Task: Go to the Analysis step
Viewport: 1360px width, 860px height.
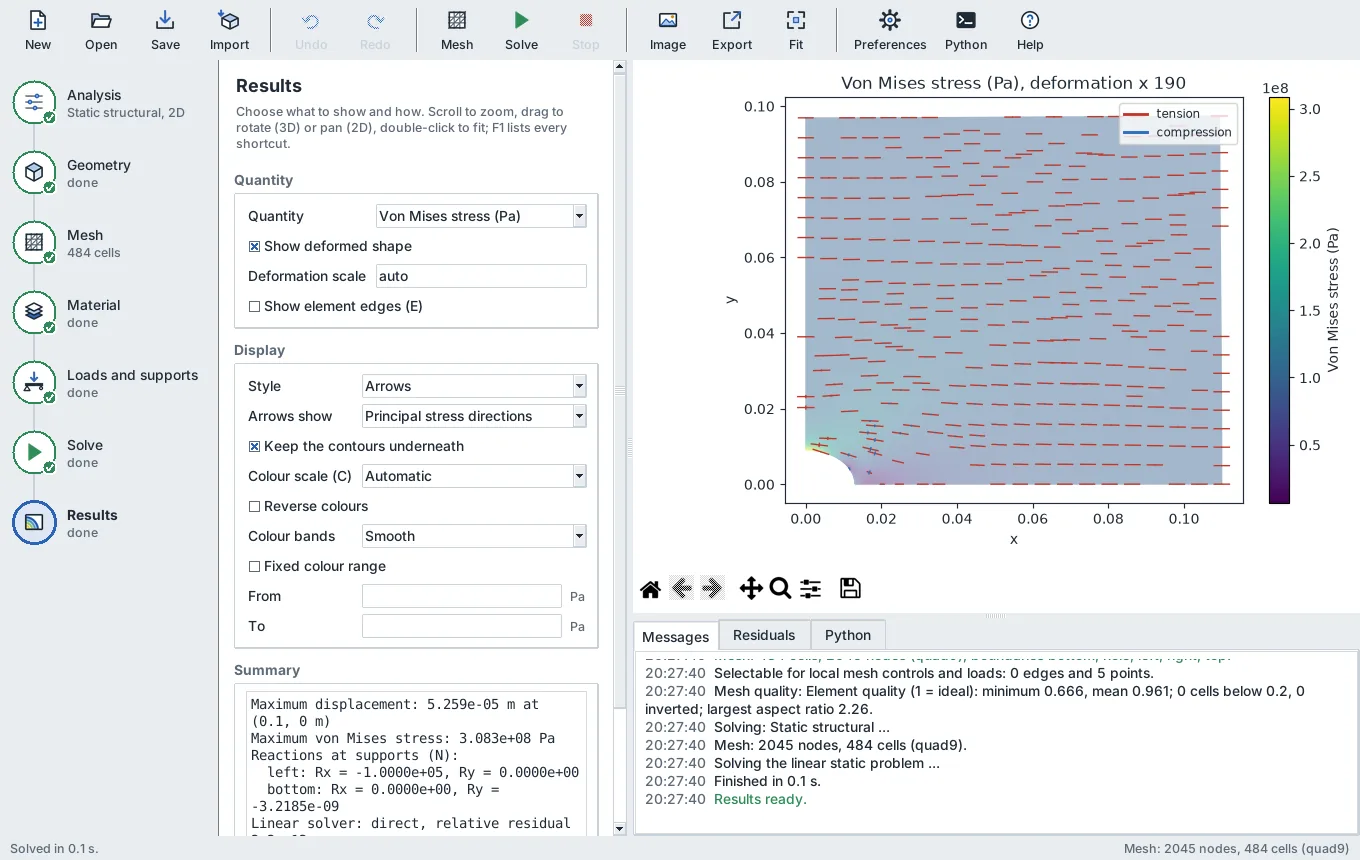Action: [x=108, y=103]
